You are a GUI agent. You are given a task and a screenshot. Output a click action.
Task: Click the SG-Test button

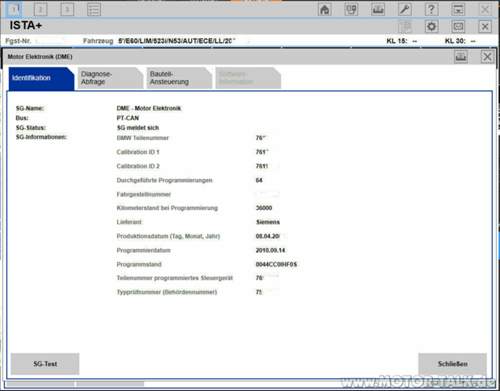pos(45,364)
